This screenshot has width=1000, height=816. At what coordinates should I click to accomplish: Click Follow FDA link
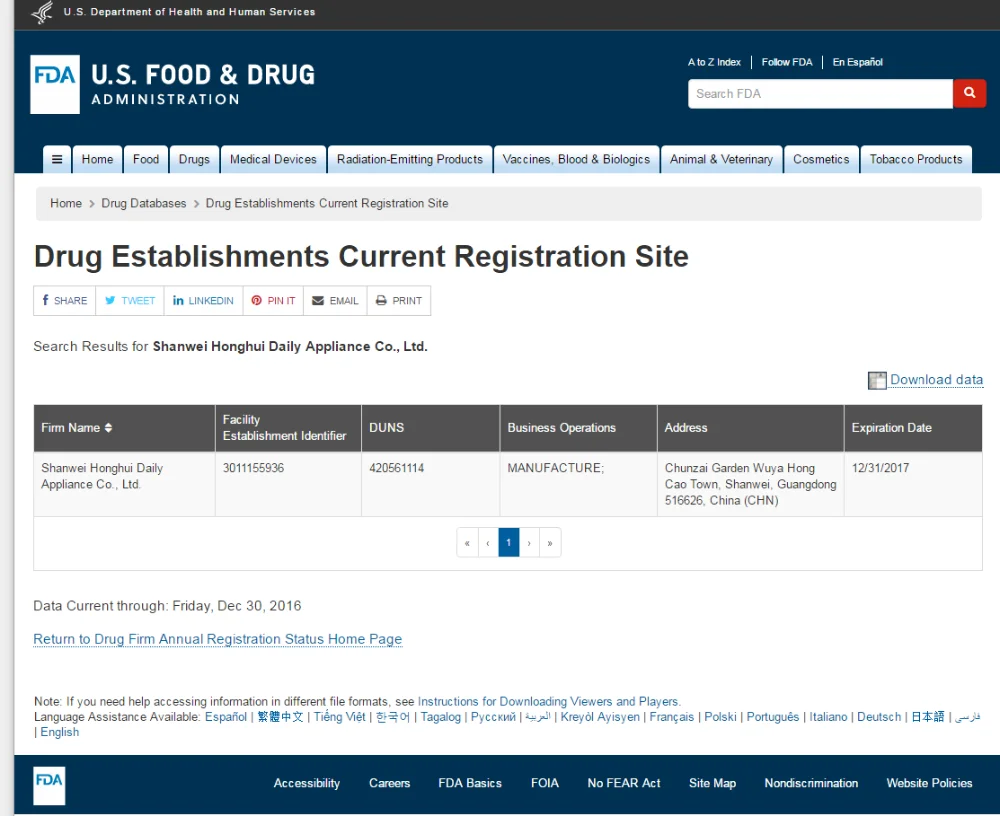[x=787, y=62]
